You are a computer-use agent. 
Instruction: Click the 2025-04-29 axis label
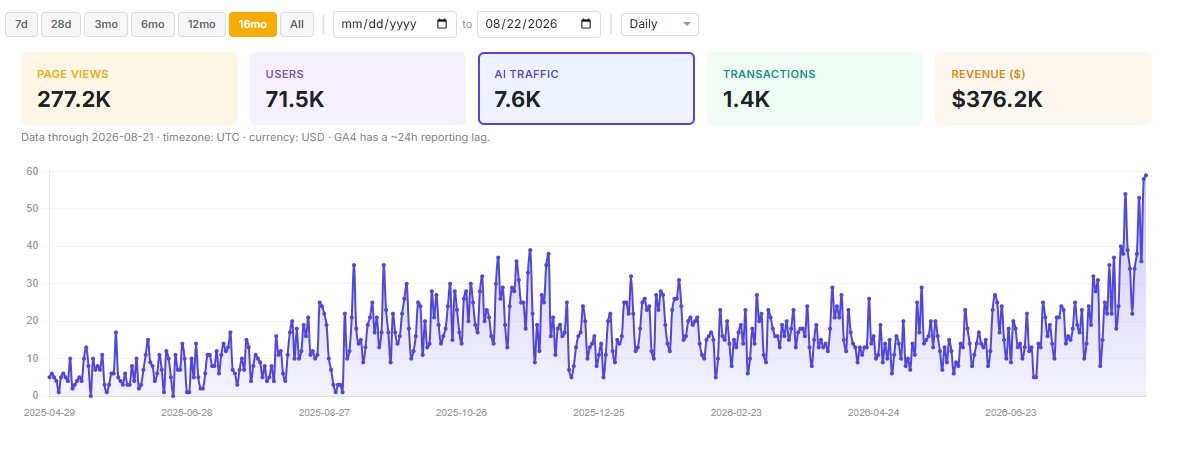[50, 413]
